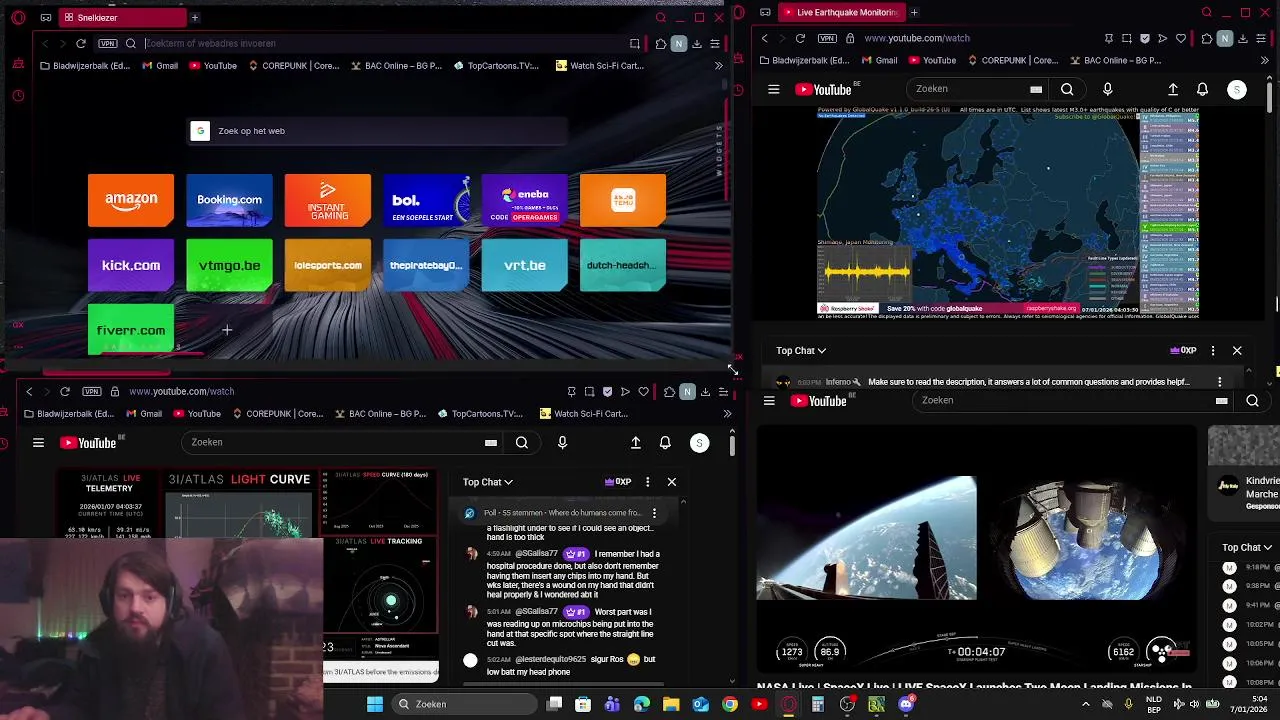Open YouTube notifications bell in earthquake window
This screenshot has height=720, width=1280.
[x=1202, y=89]
